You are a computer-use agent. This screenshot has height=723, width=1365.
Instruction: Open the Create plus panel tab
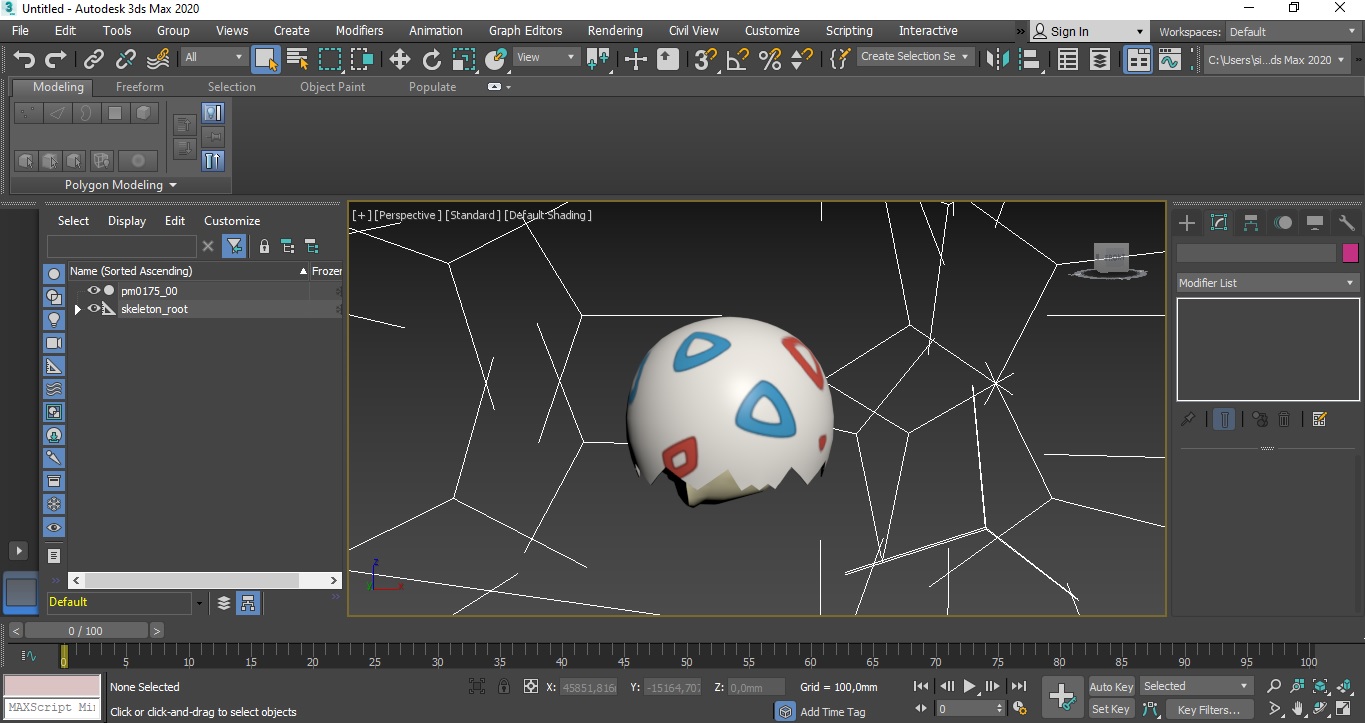pyautogui.click(x=1187, y=223)
